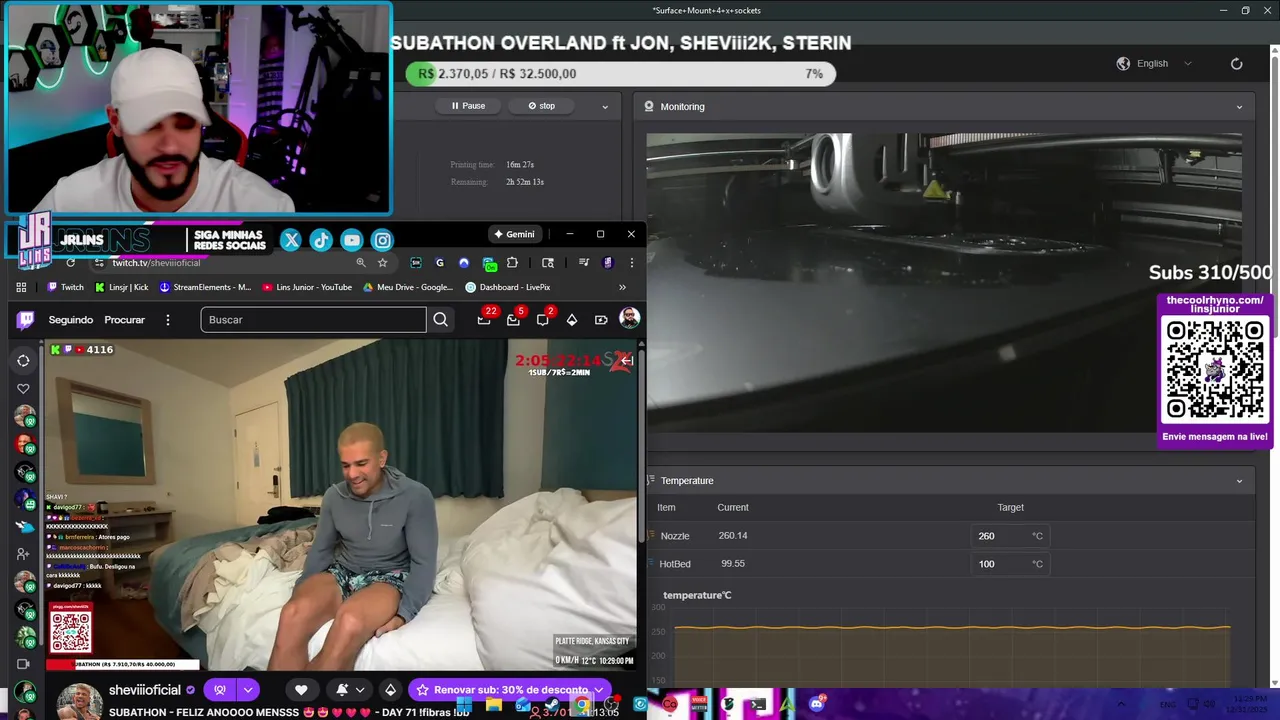The image size is (1280, 720).
Task: Bookmark this page with the star icon
Action: click(x=382, y=263)
